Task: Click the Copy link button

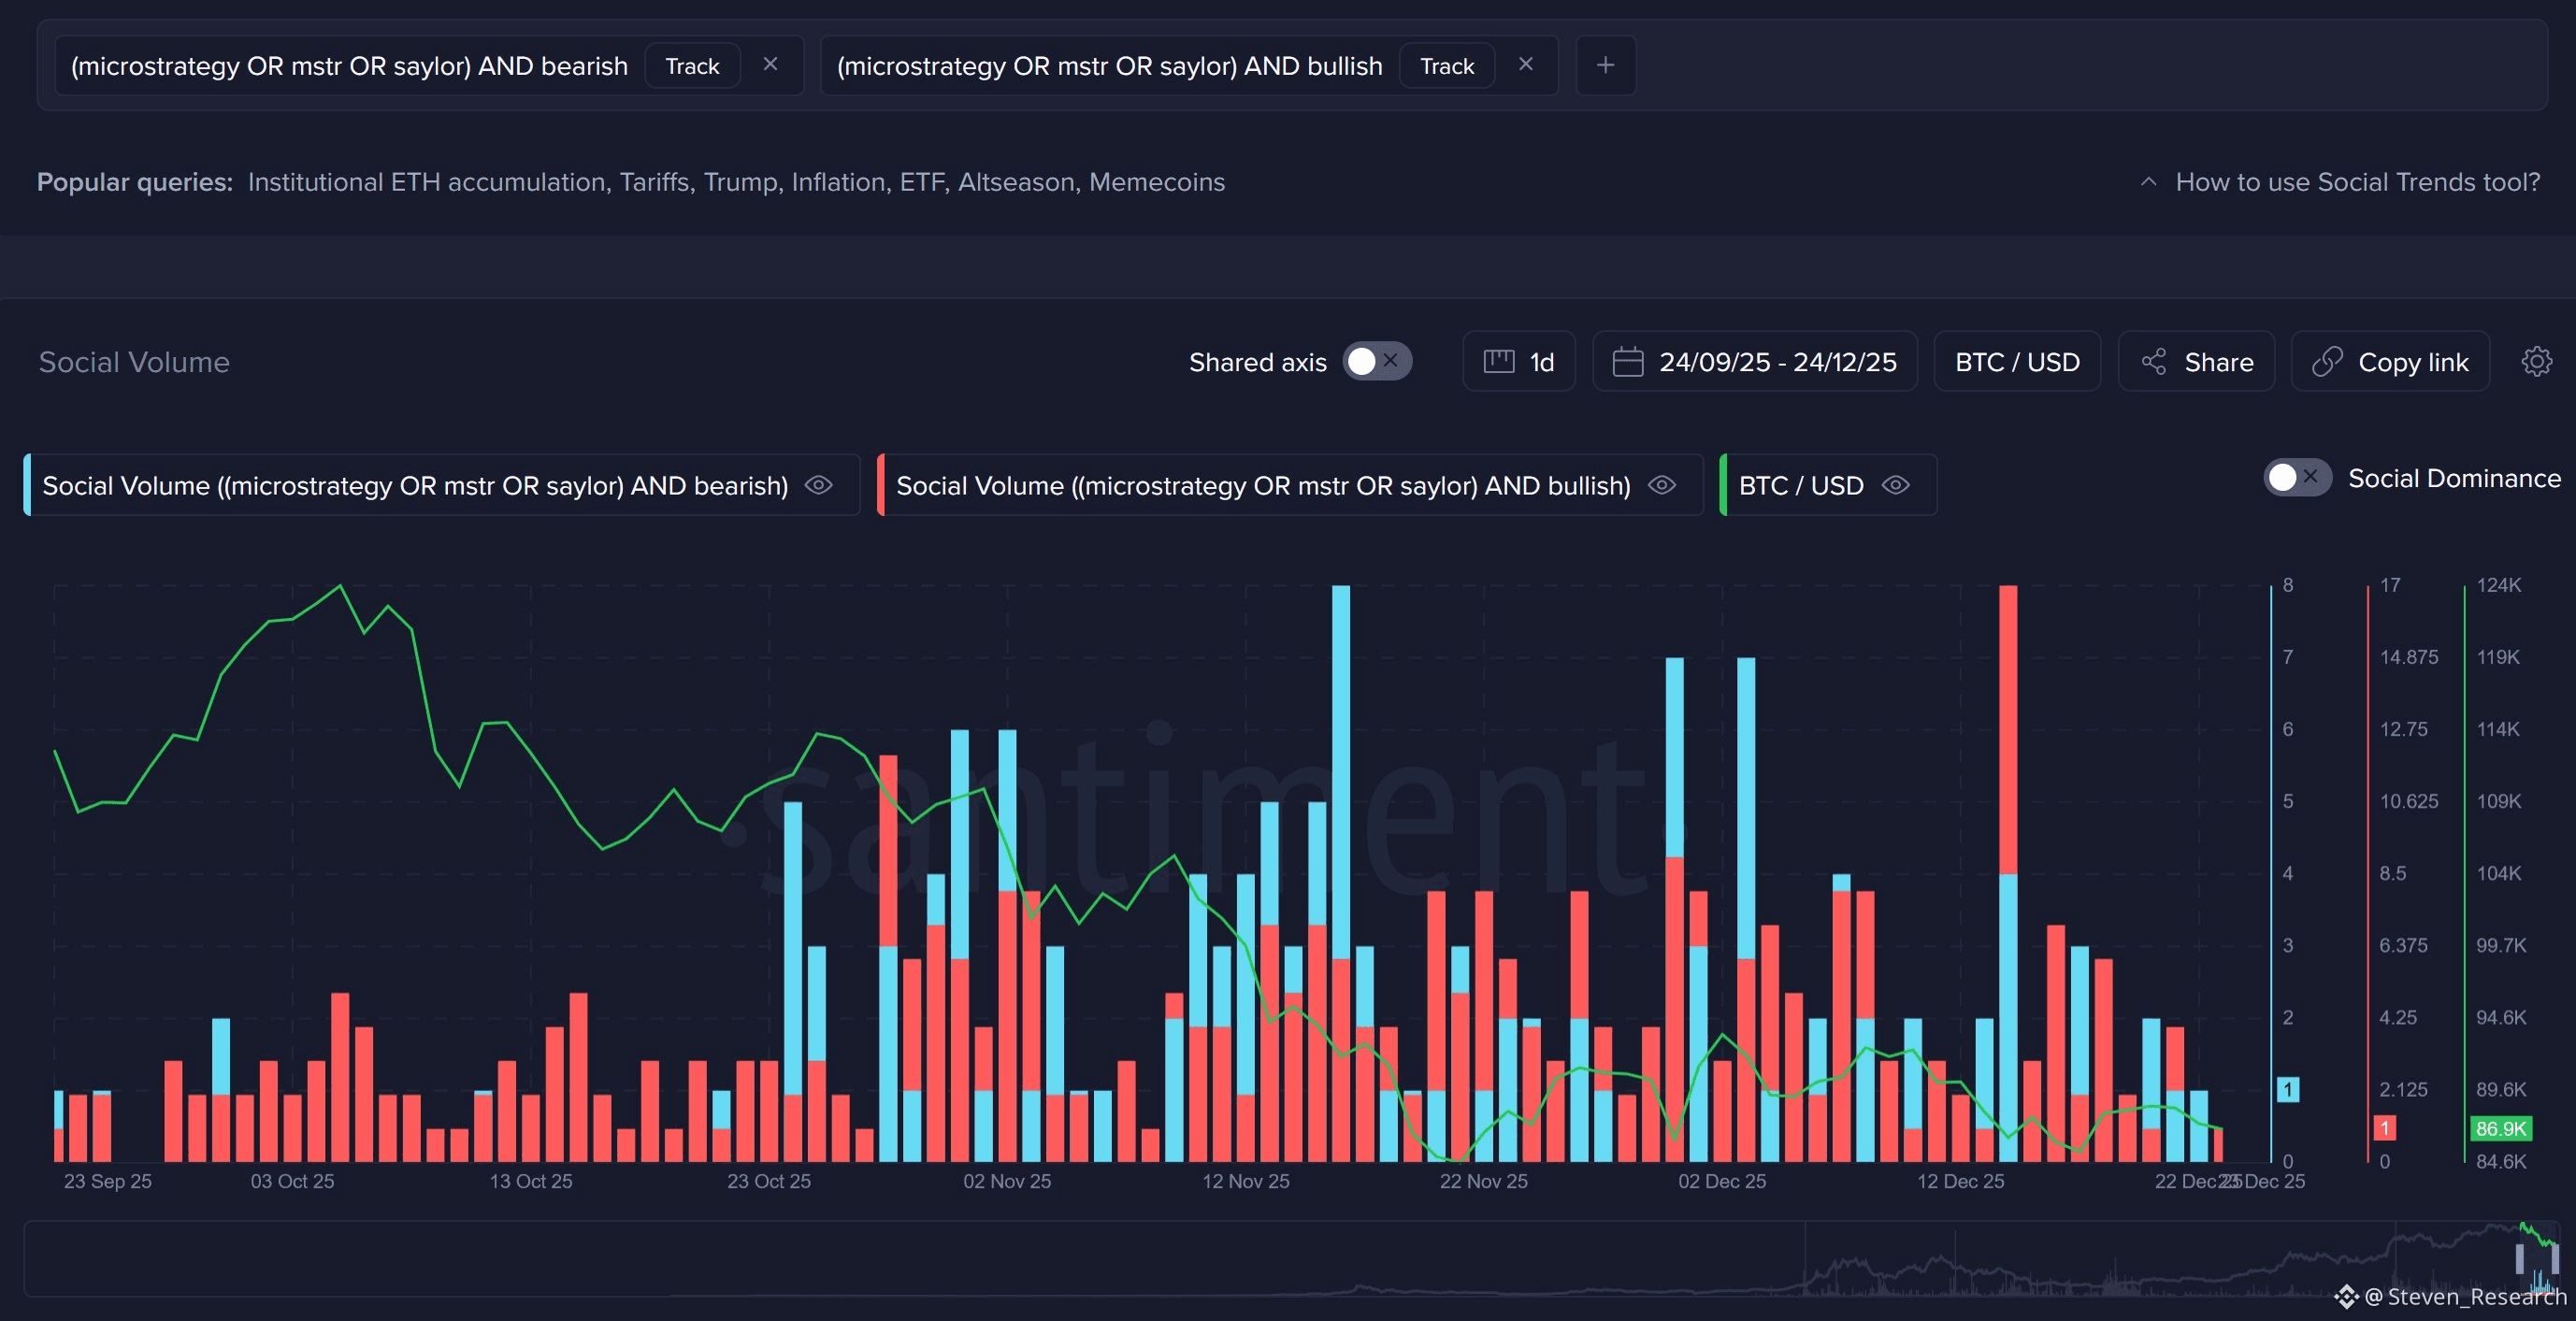Action: (2390, 361)
